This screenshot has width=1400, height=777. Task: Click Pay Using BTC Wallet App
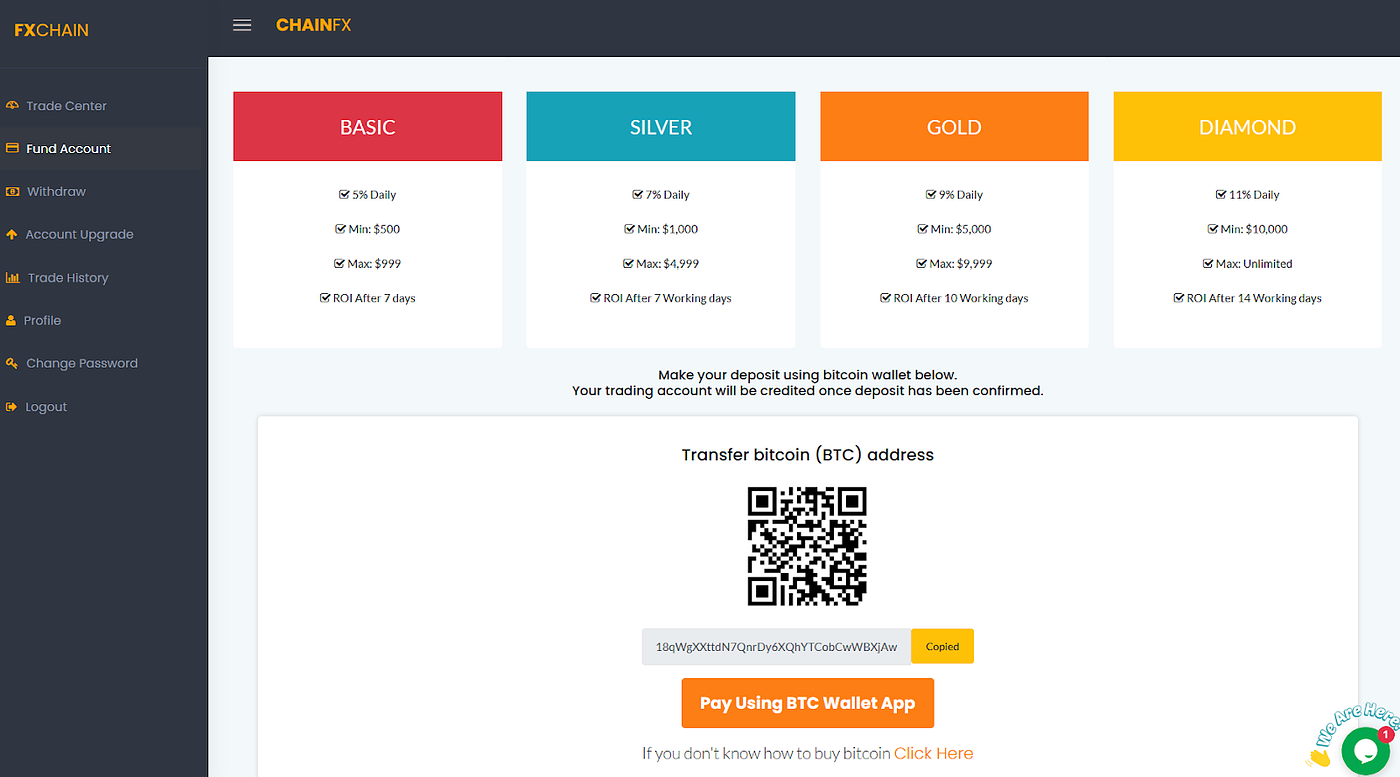click(807, 703)
